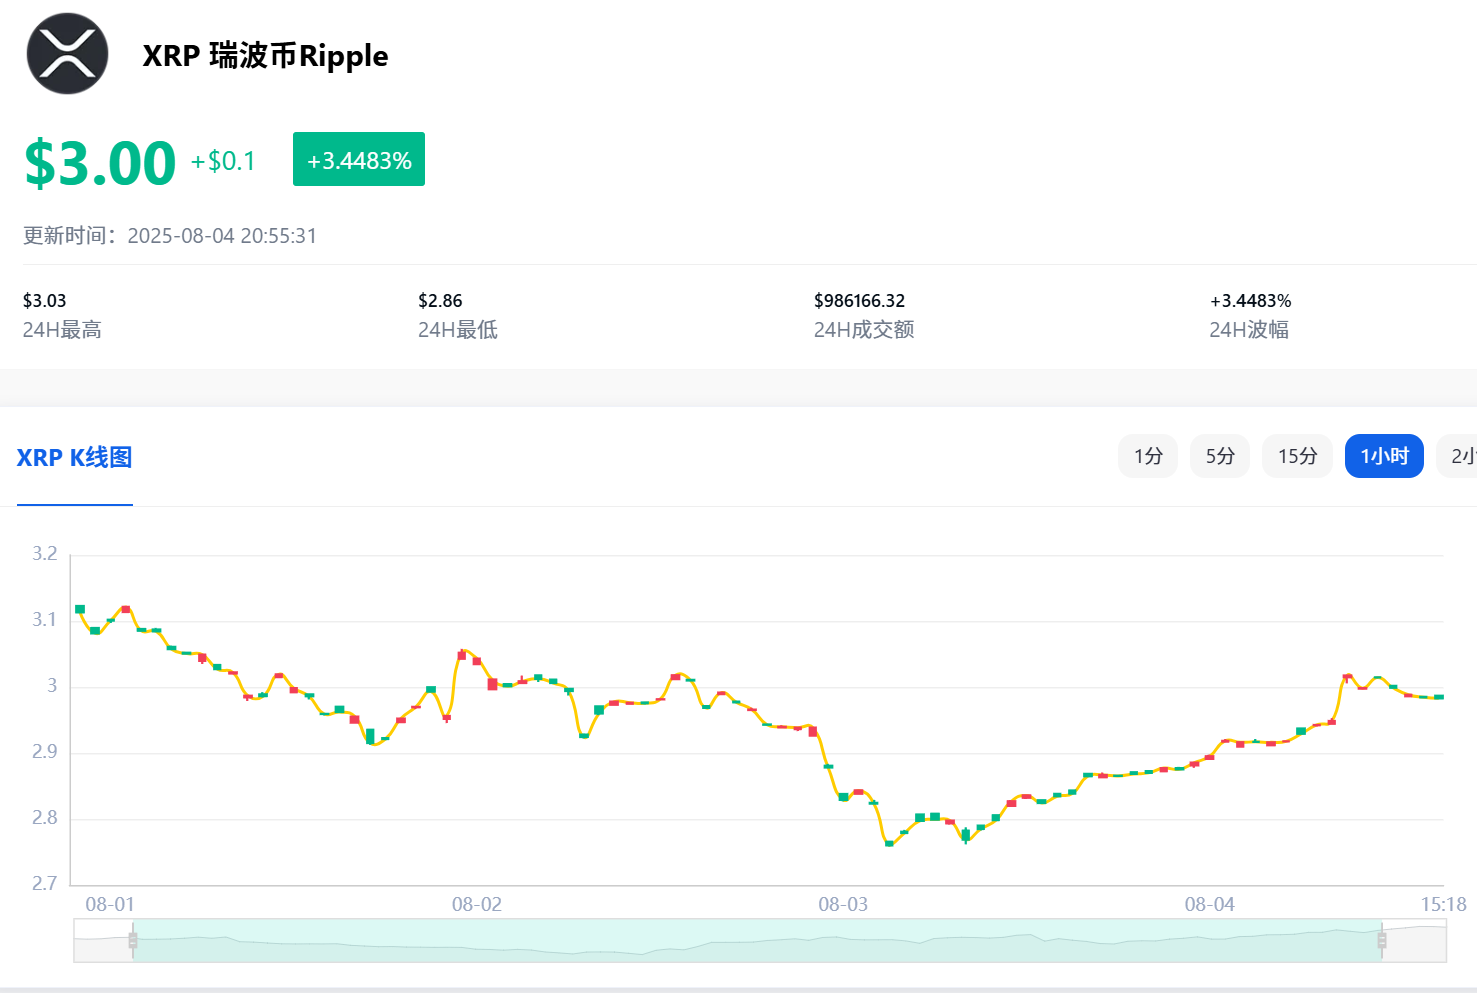The image size is (1477, 993).
Task: Click the 08-01 date axis label
Action: pyautogui.click(x=110, y=904)
